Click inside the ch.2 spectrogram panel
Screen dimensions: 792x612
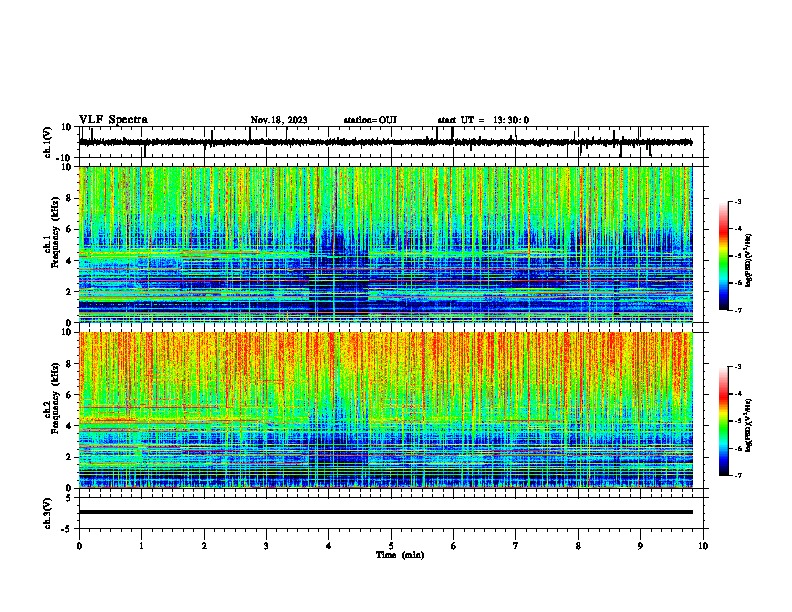tap(385, 410)
